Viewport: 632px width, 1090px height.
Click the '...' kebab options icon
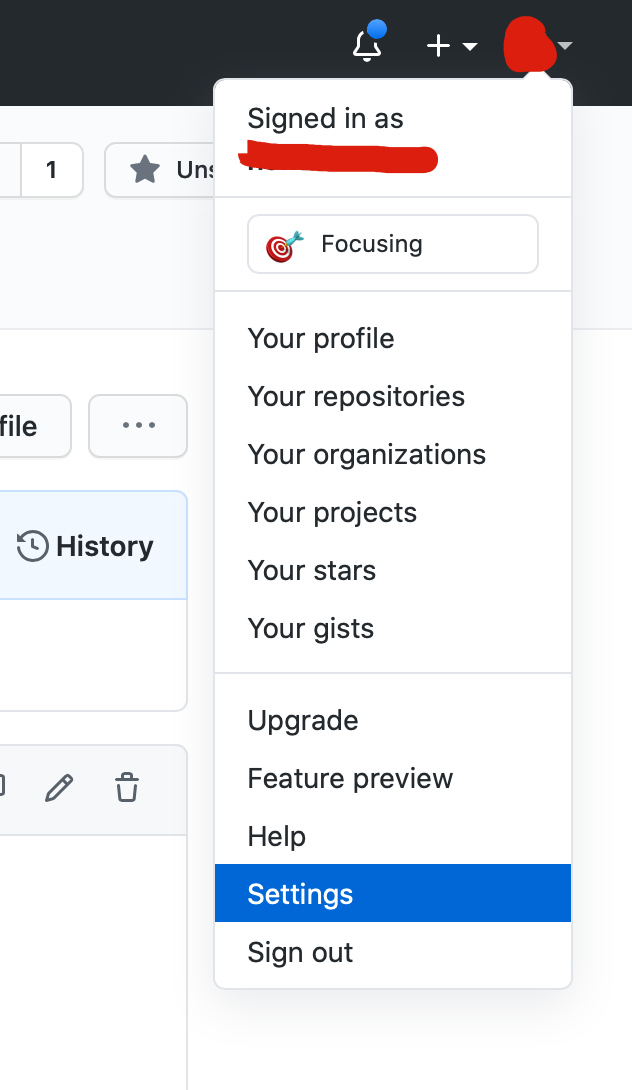[137, 426]
